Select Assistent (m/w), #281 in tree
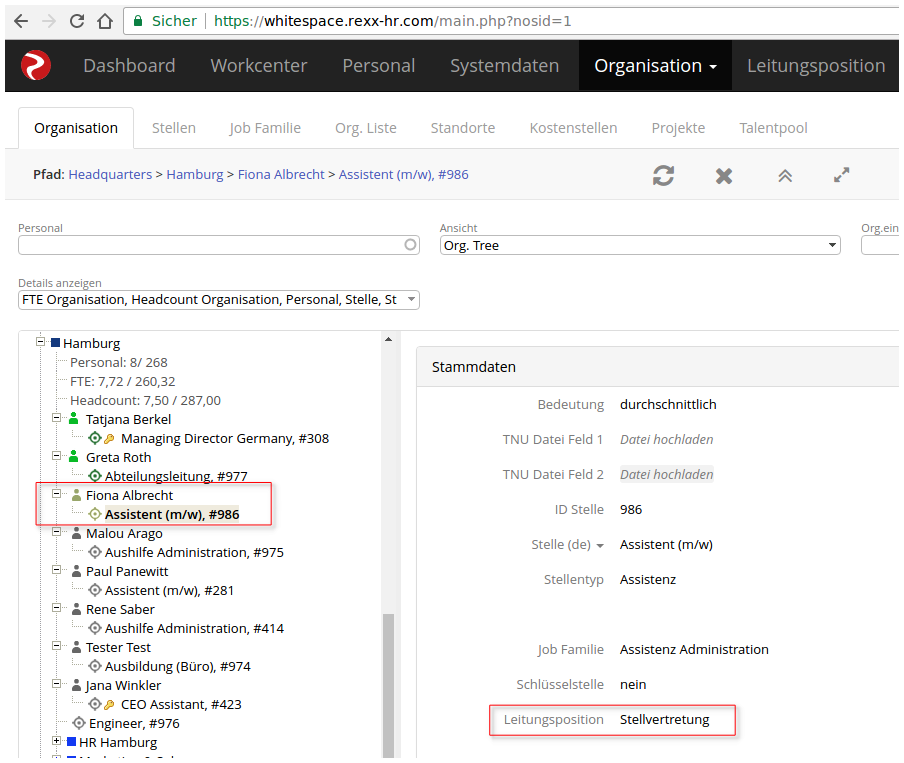 coord(169,590)
